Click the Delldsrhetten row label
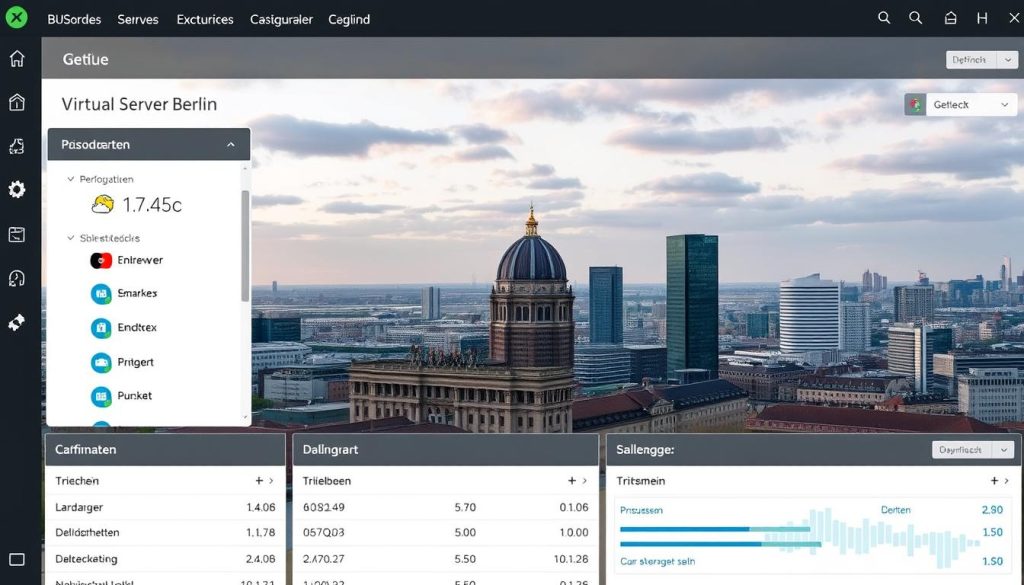The image size is (1024, 585). click(x=88, y=533)
